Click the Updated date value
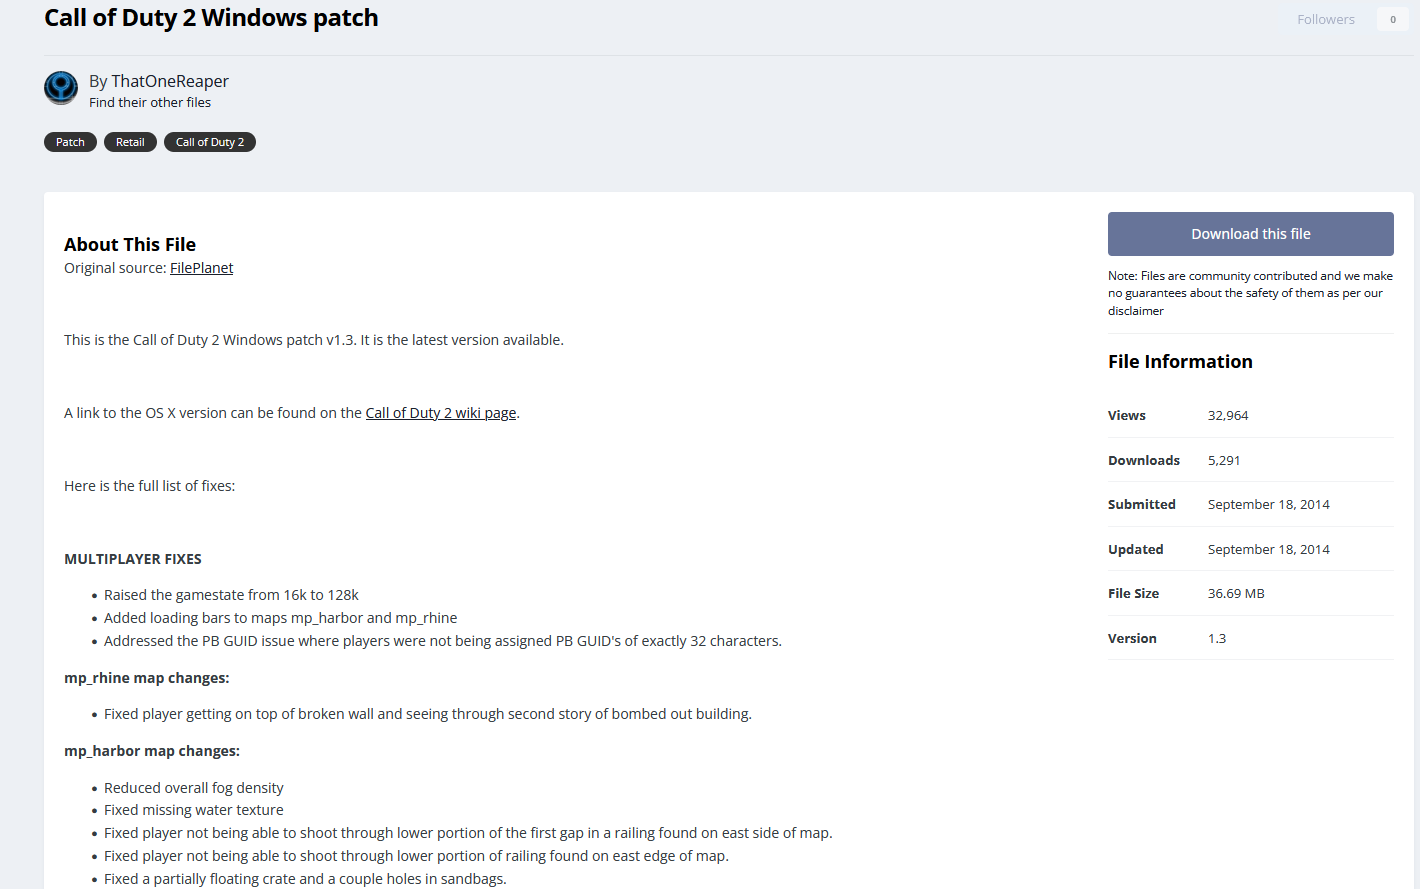 coord(1268,550)
